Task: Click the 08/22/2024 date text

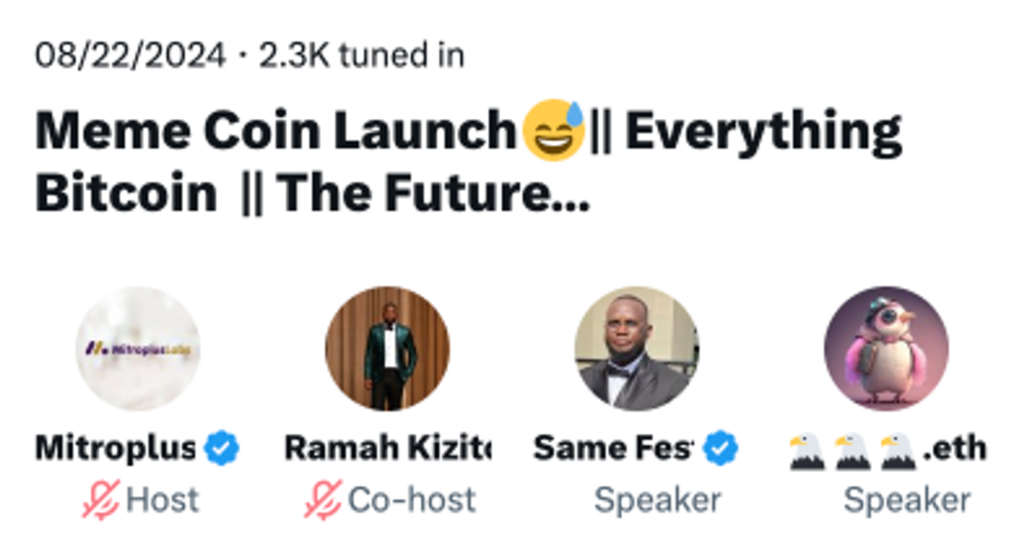Action: (x=130, y=55)
